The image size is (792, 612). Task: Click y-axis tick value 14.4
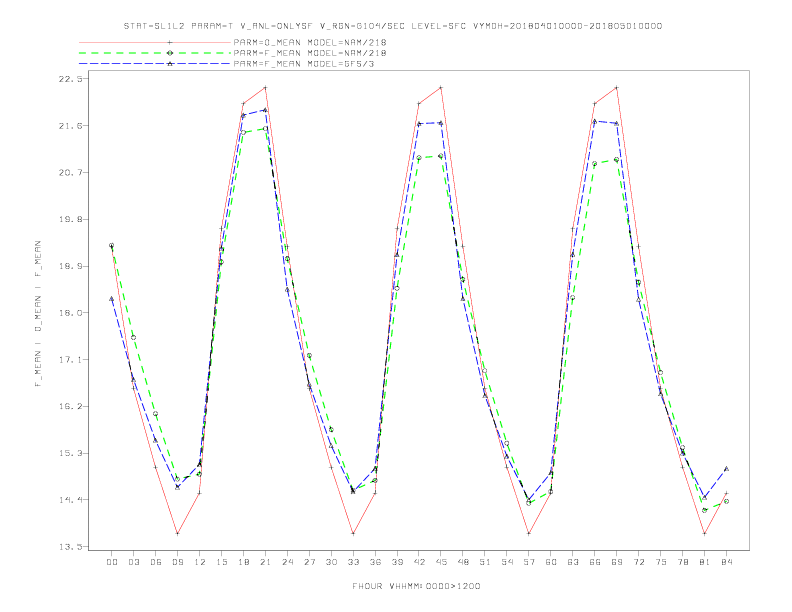point(70,500)
